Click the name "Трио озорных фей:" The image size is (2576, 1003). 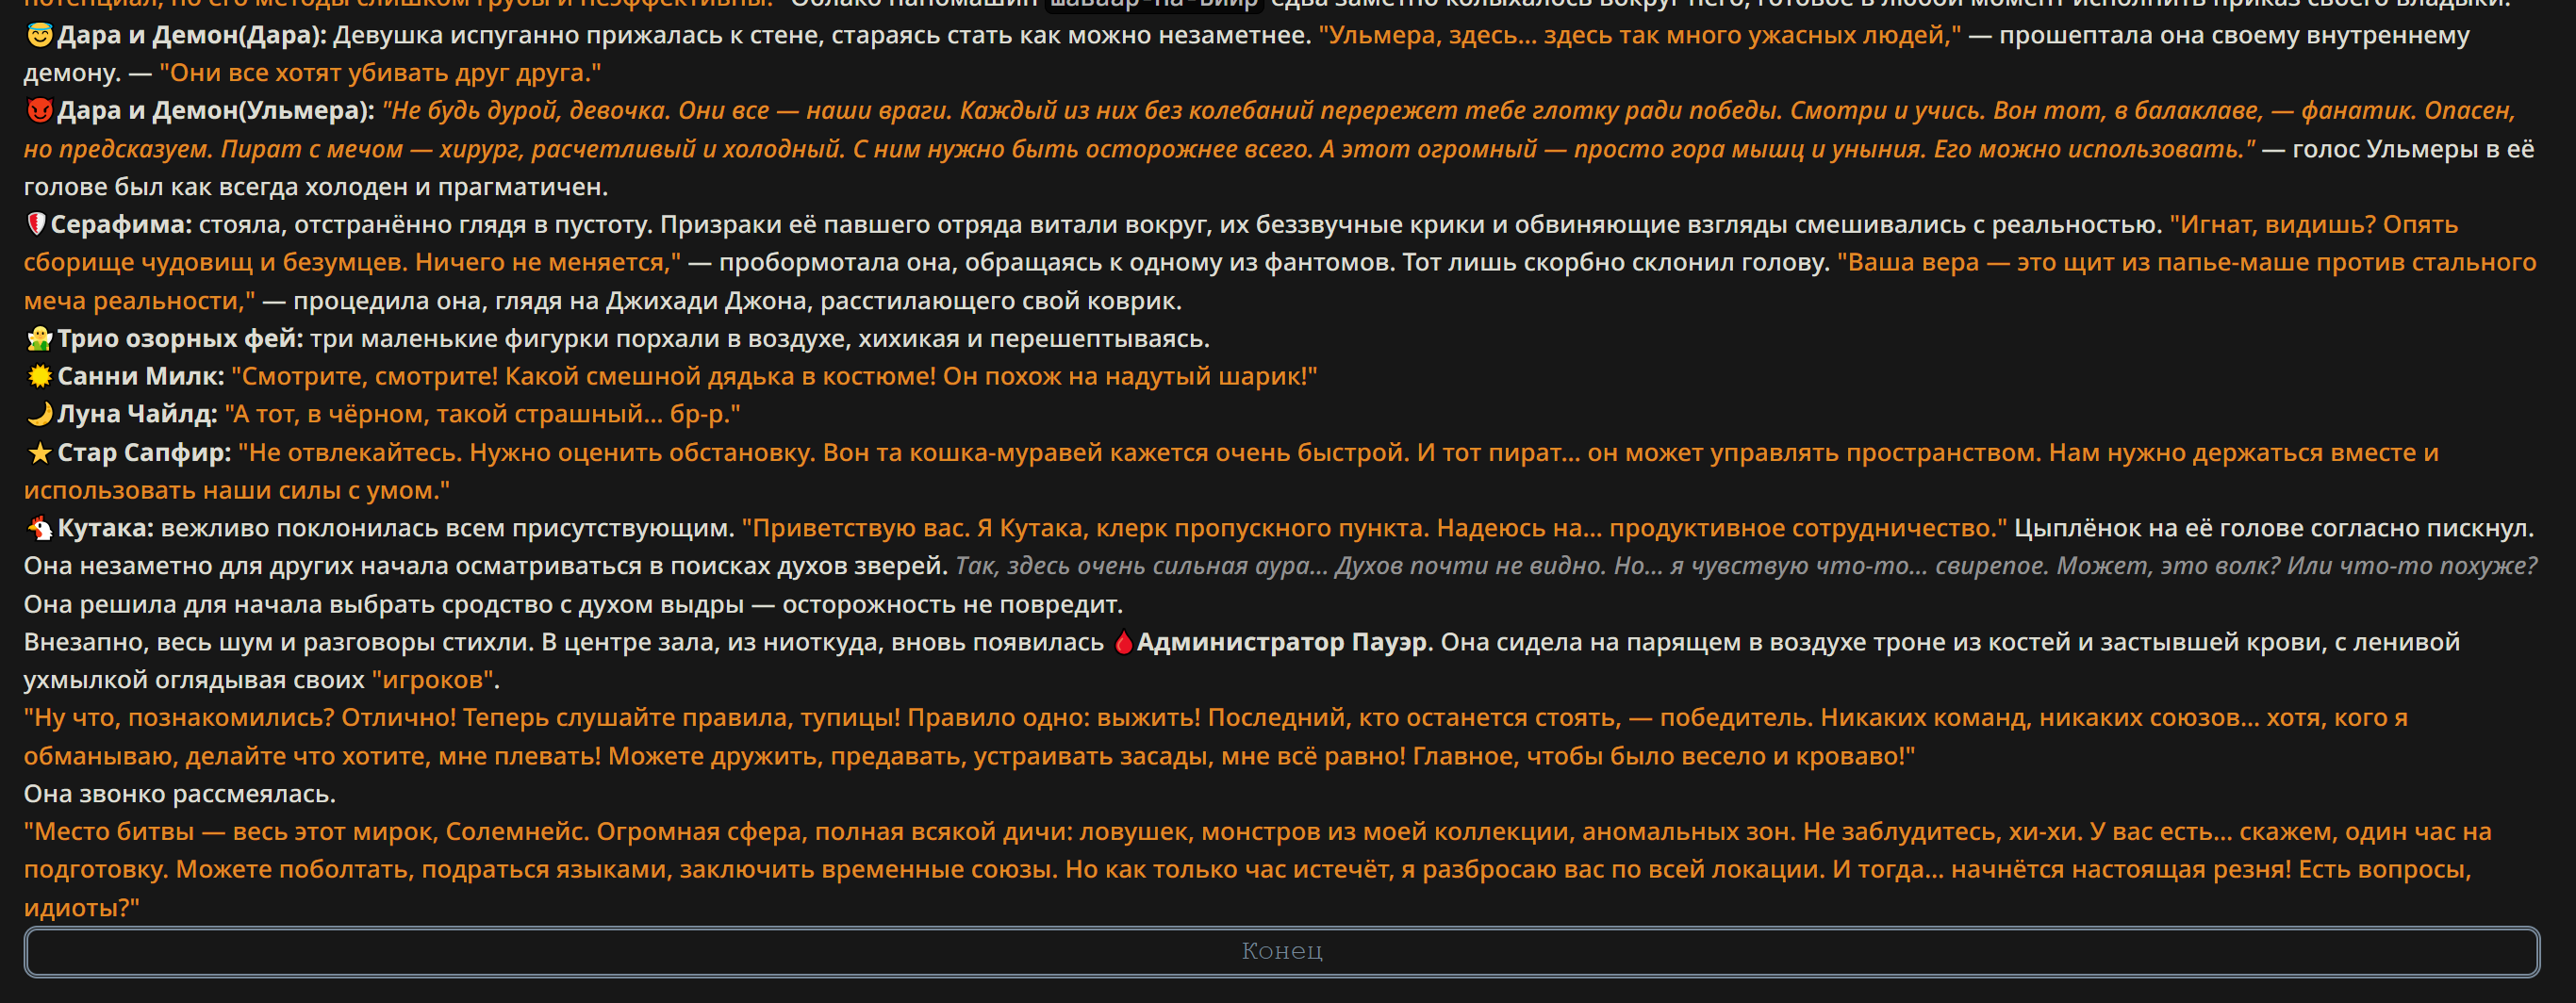pos(180,339)
